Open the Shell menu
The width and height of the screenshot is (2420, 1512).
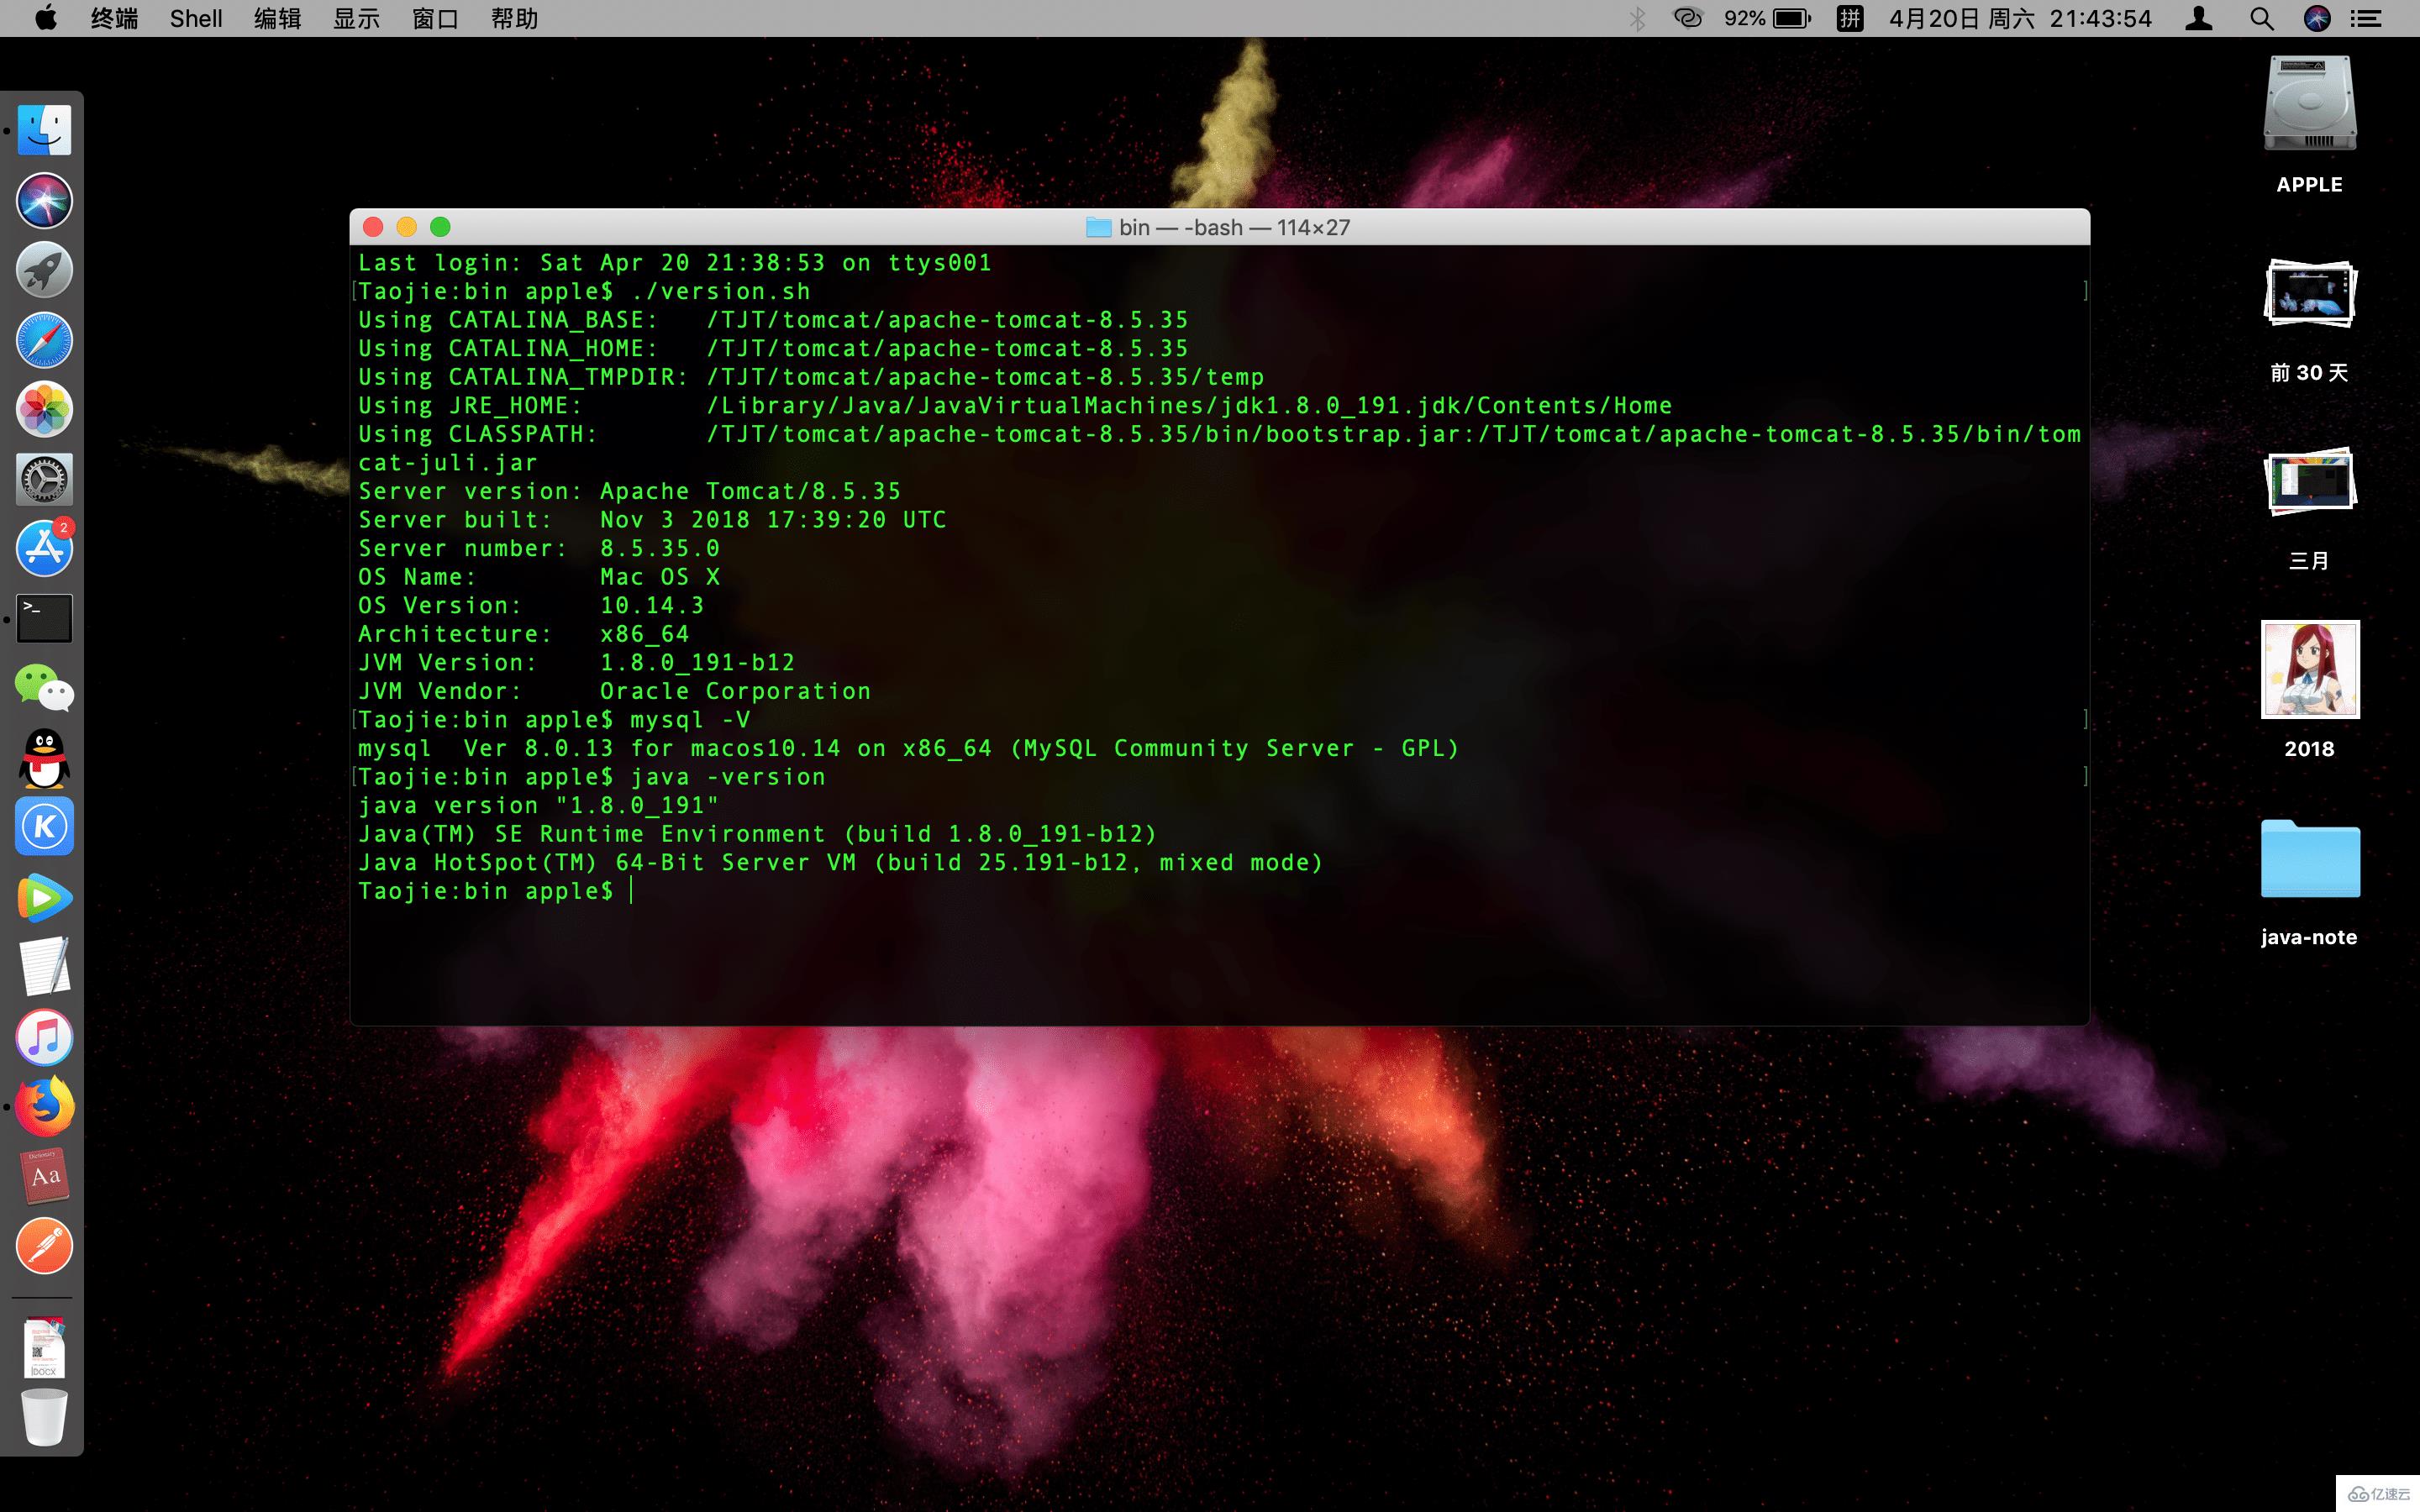point(196,18)
